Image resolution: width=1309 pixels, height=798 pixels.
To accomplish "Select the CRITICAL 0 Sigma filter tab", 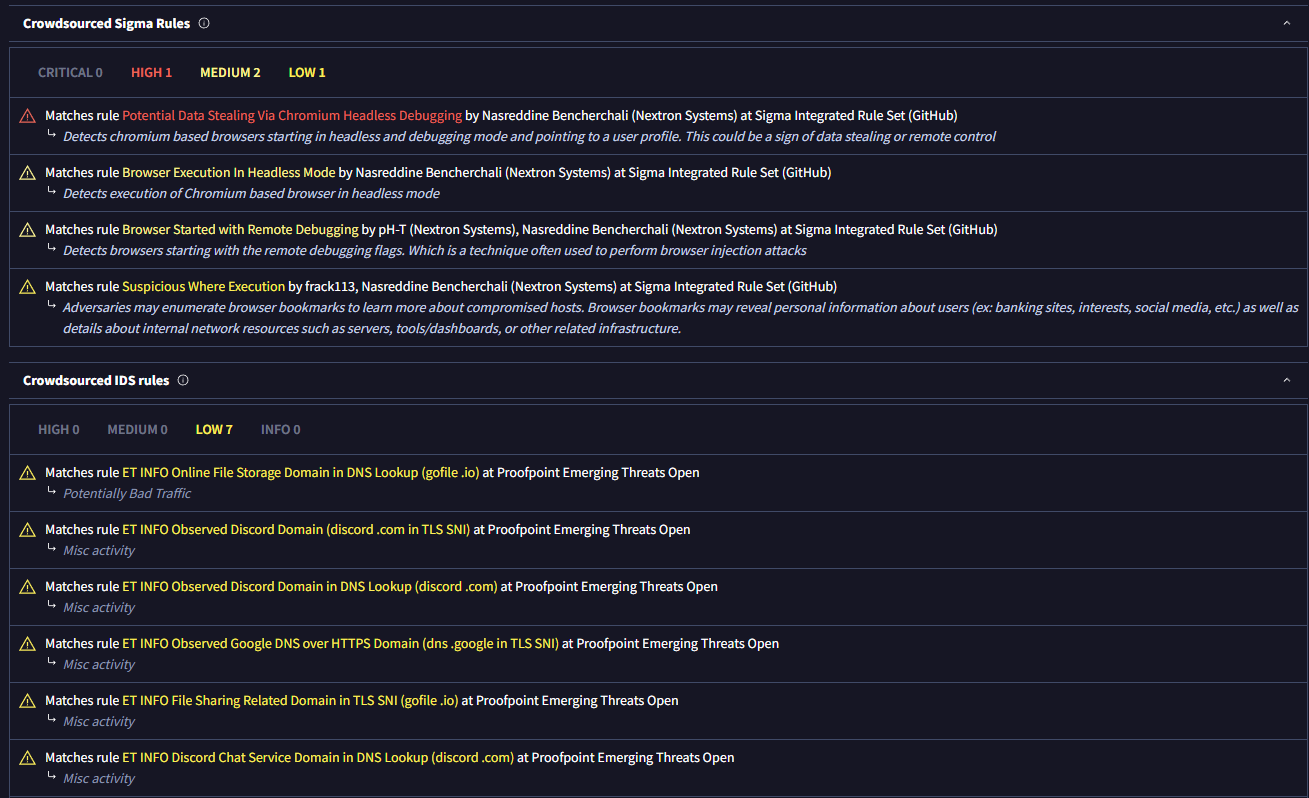I will 70,73.
